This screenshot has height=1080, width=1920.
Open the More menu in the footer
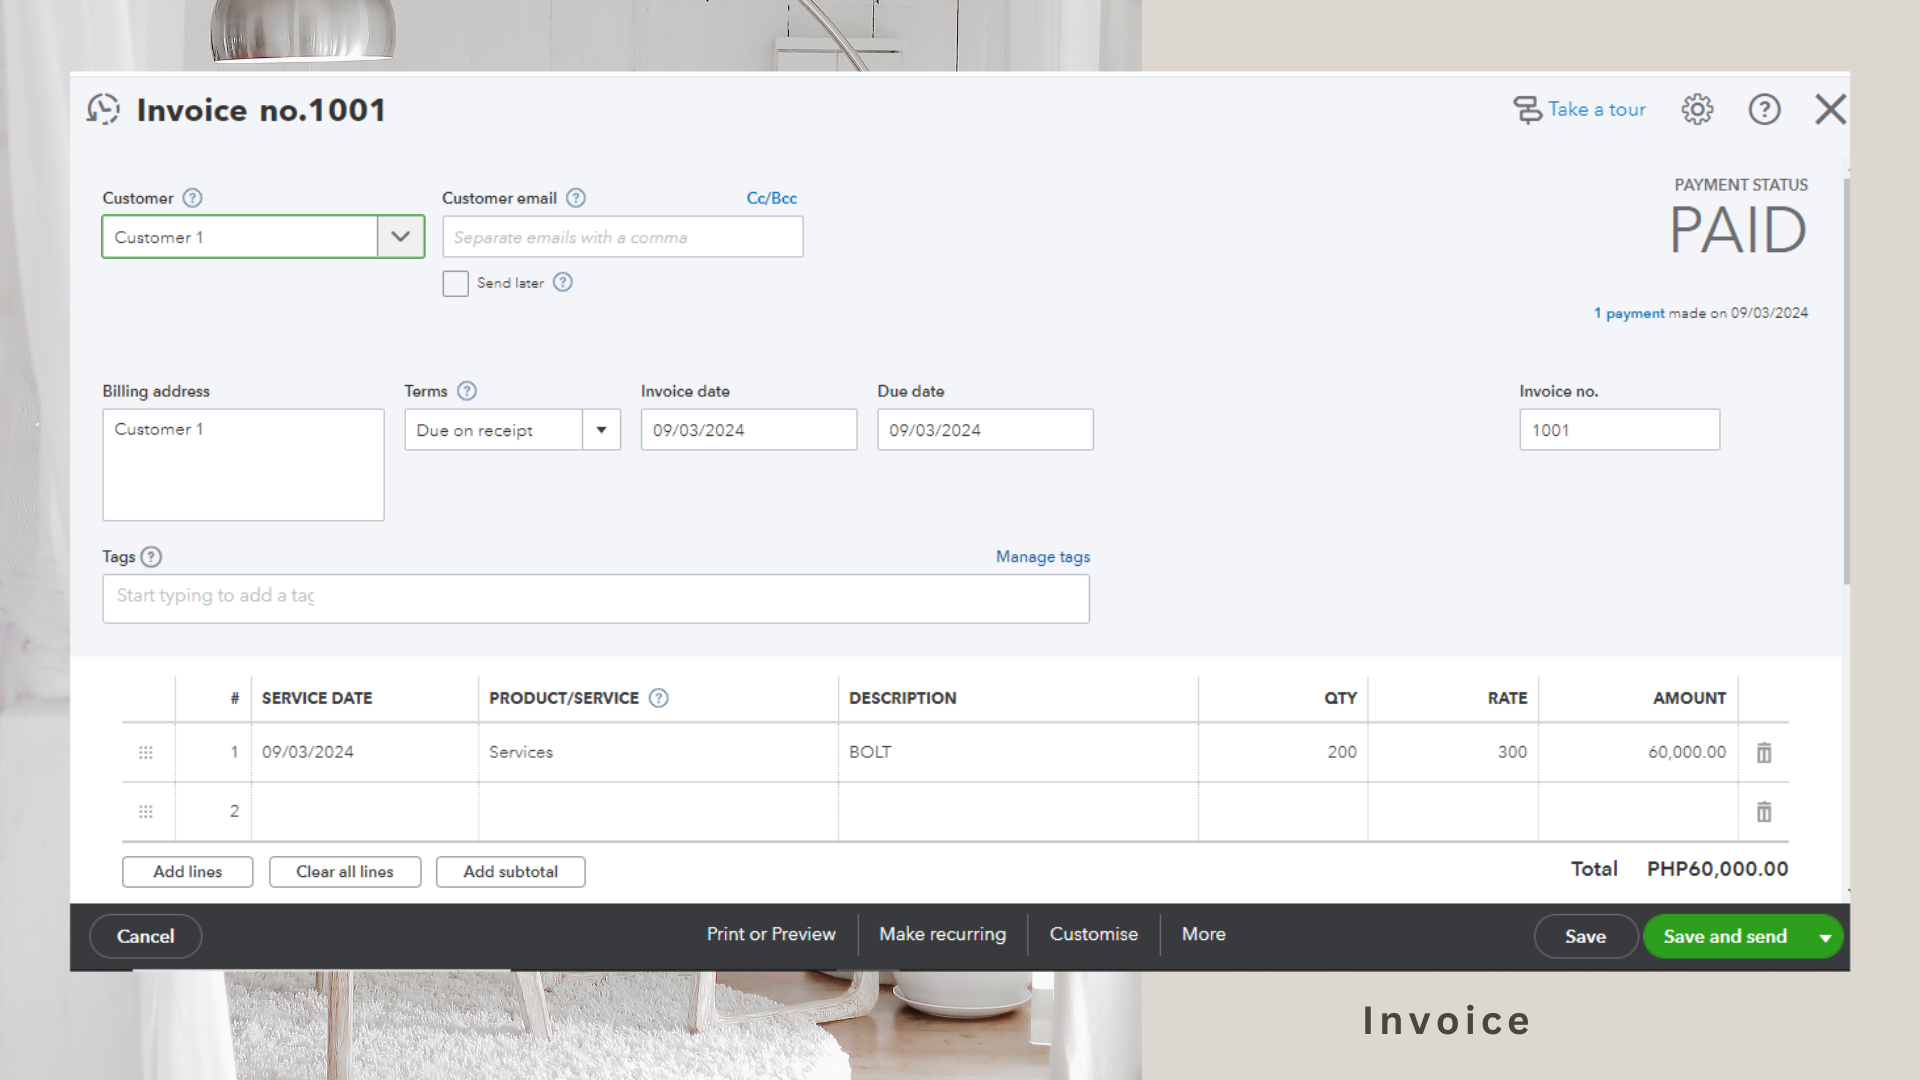[x=1203, y=934]
